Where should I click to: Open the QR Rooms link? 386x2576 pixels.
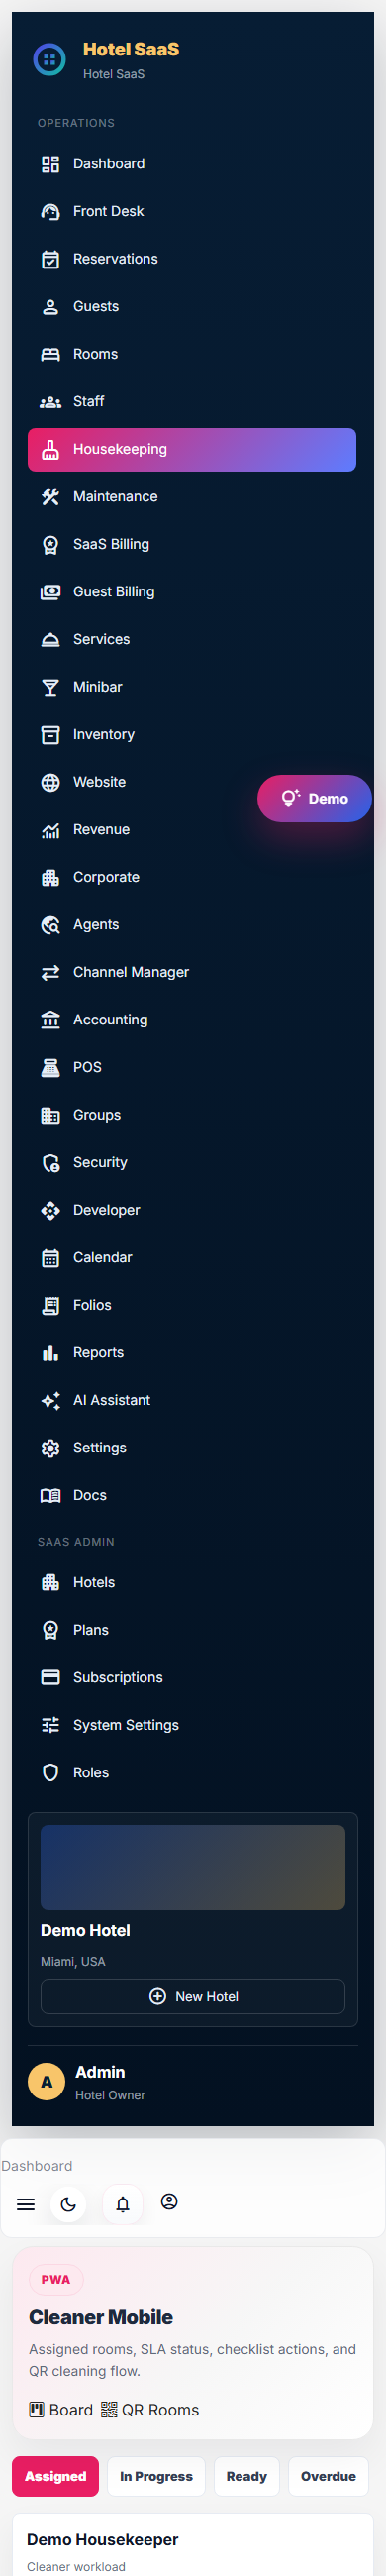[150, 2409]
